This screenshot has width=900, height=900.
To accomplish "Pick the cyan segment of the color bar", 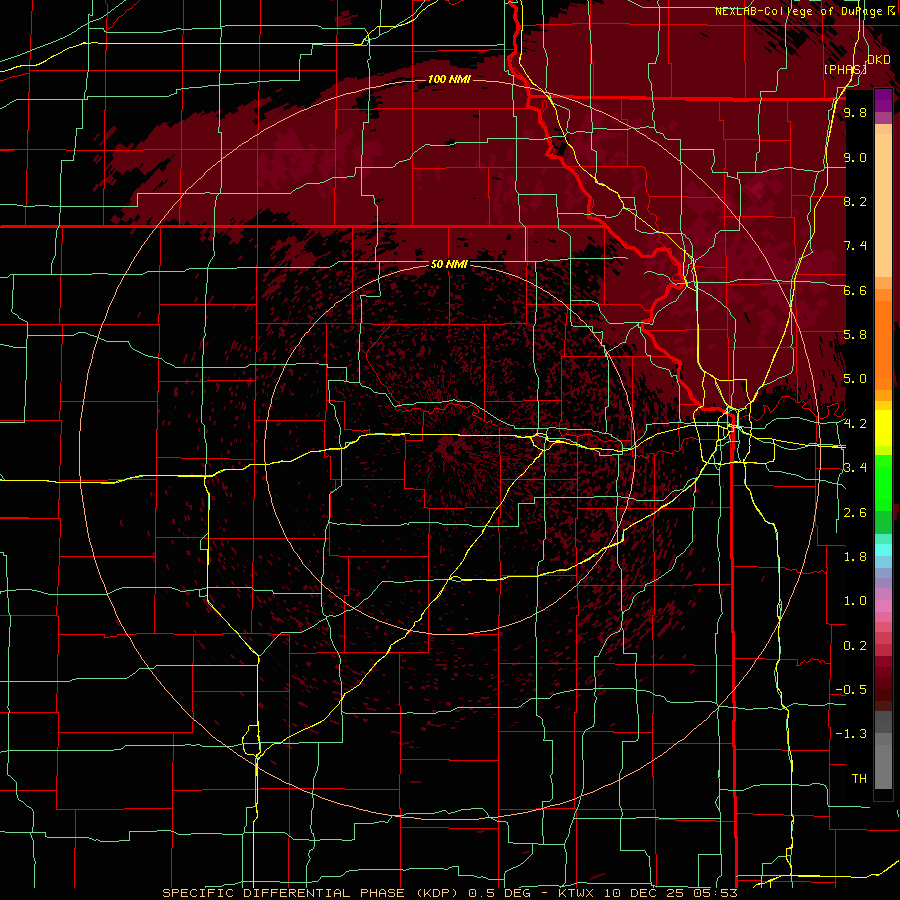I will pos(883,550).
